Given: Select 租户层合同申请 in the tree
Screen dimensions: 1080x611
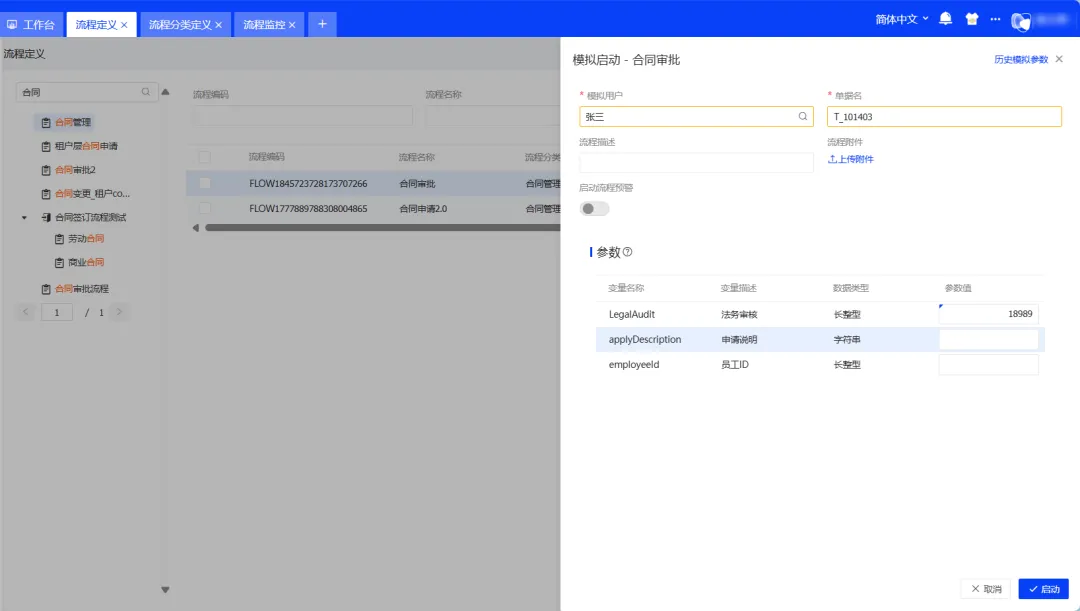Looking at the screenshot, I should (86, 146).
